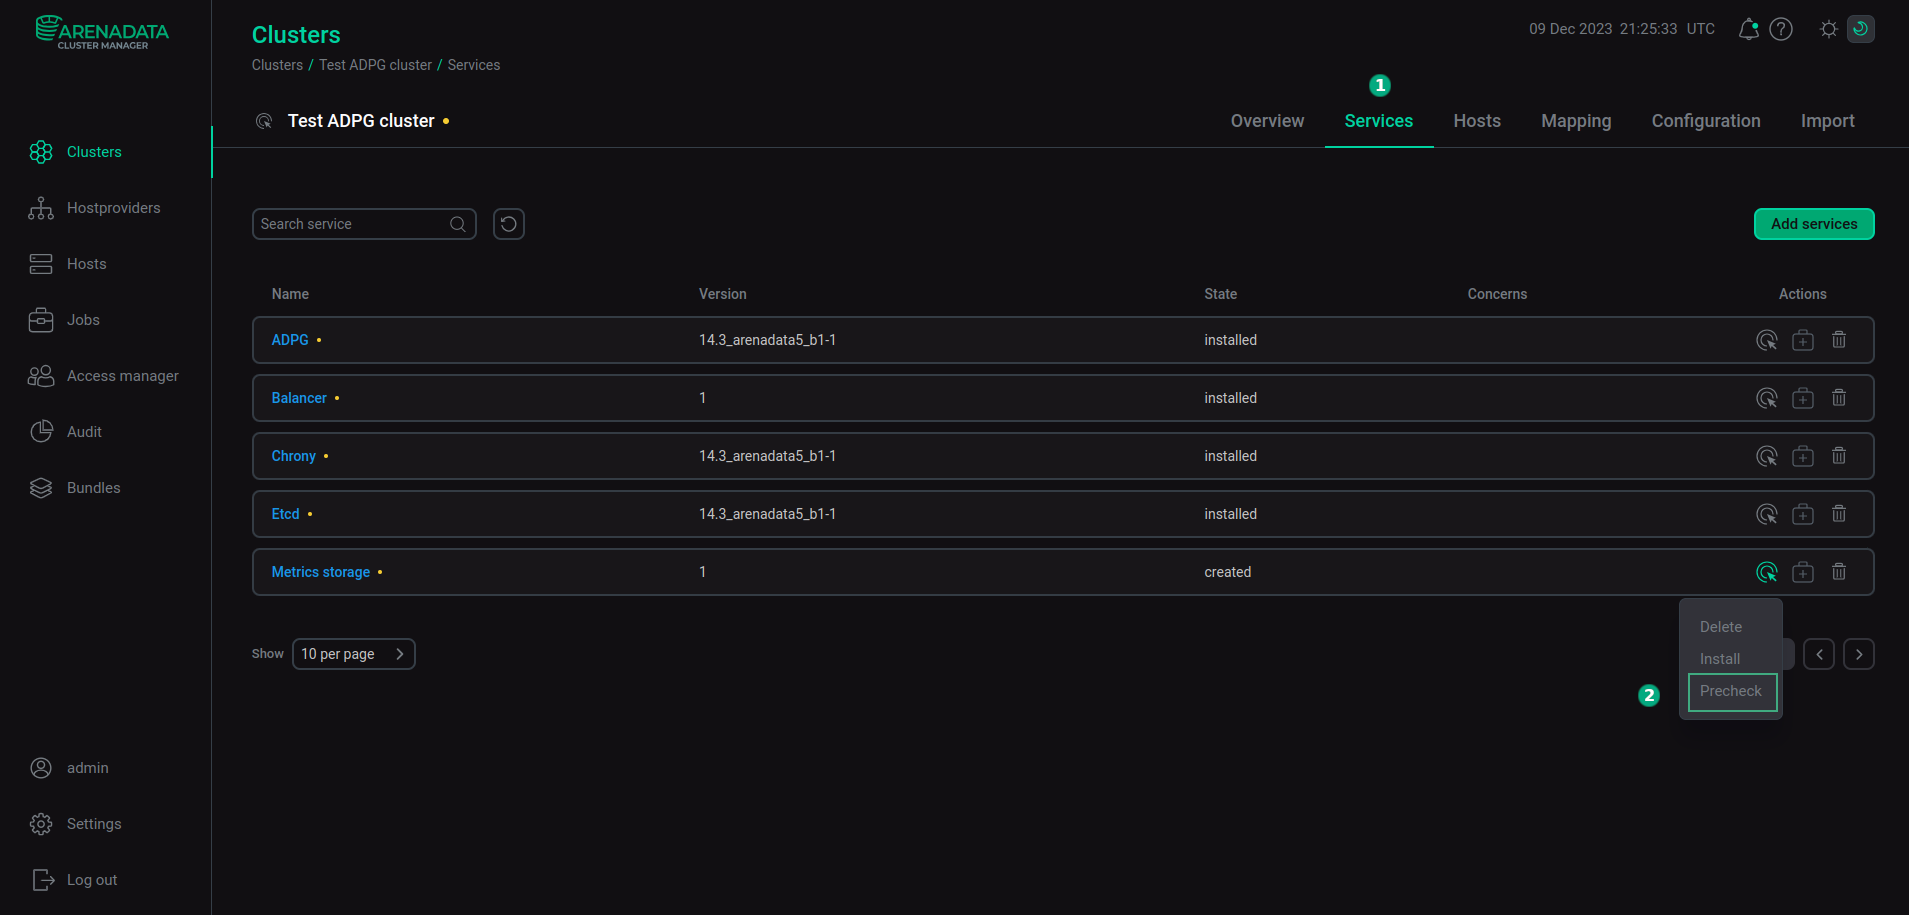Click green actions icon for Metrics storage
Screen dimensions: 1909x915
(x=1767, y=572)
